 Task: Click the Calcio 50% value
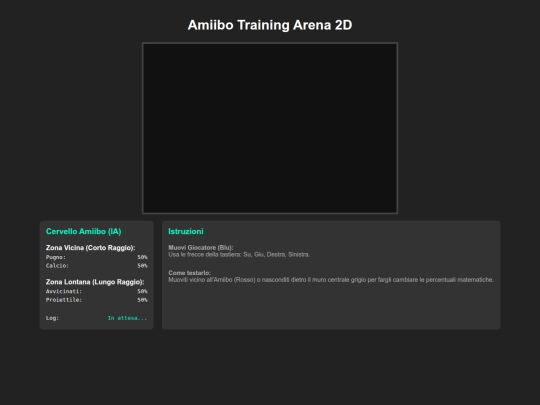tap(142, 266)
